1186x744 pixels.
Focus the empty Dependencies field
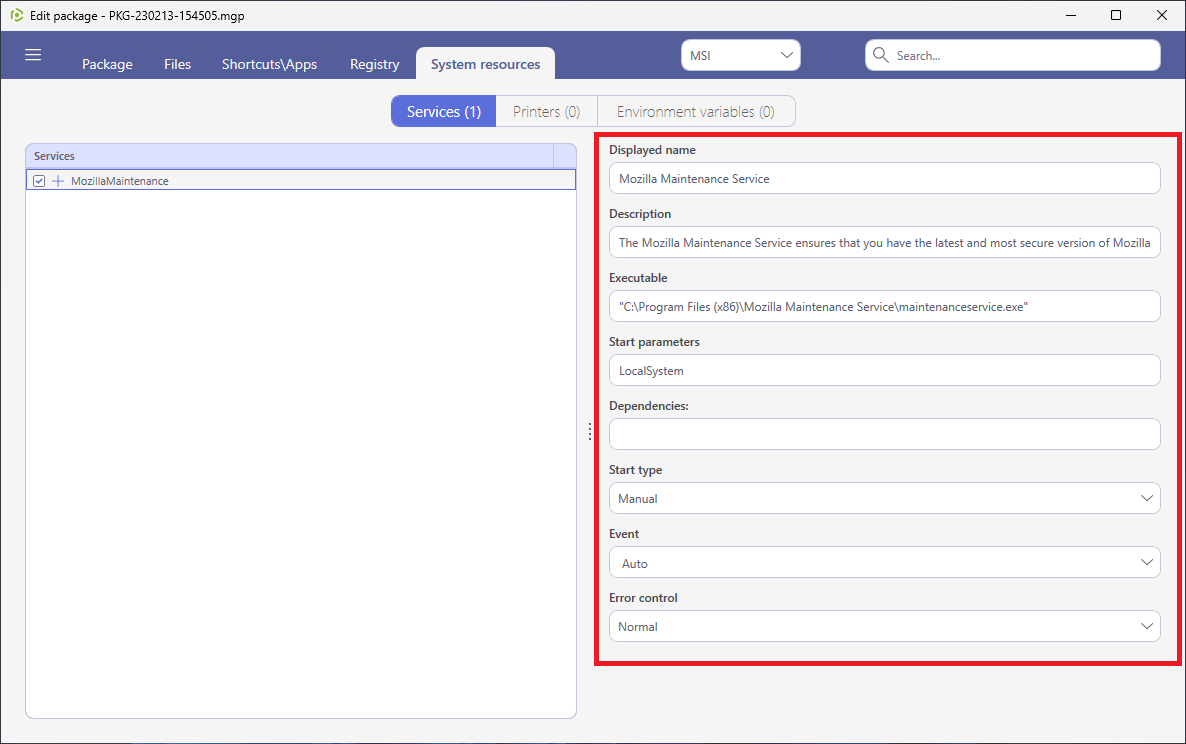[x=884, y=434]
